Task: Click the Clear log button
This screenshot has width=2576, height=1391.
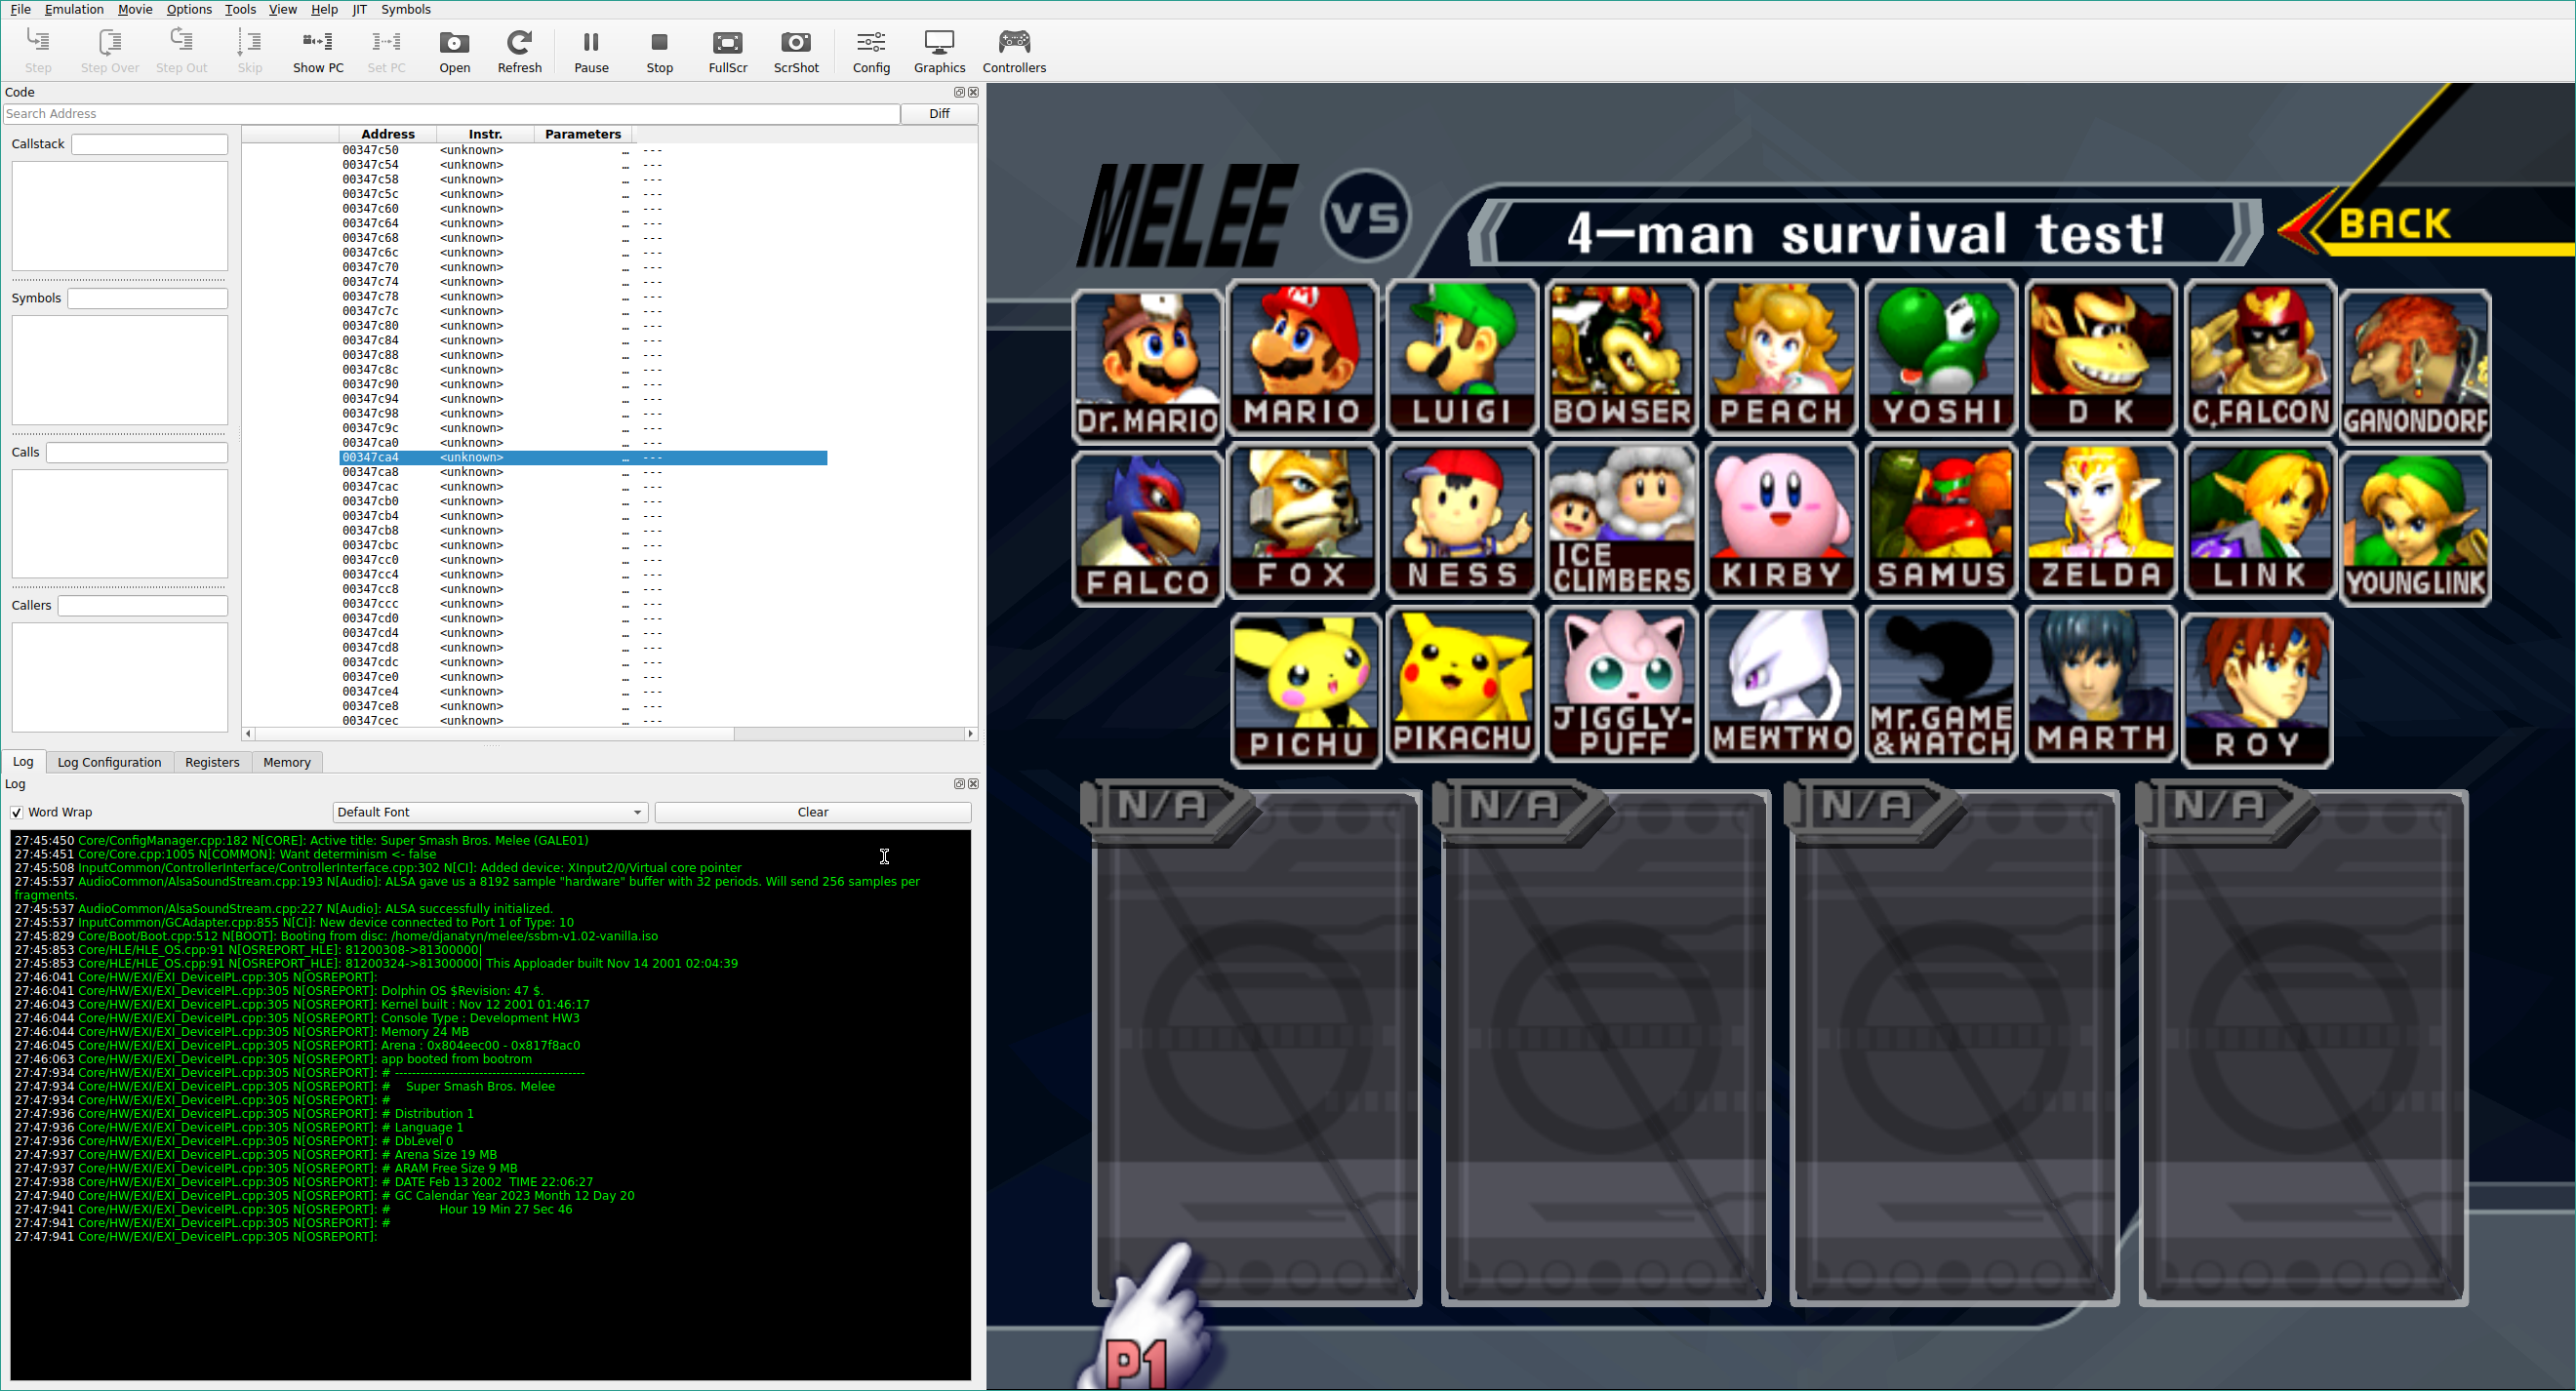Action: (x=814, y=812)
